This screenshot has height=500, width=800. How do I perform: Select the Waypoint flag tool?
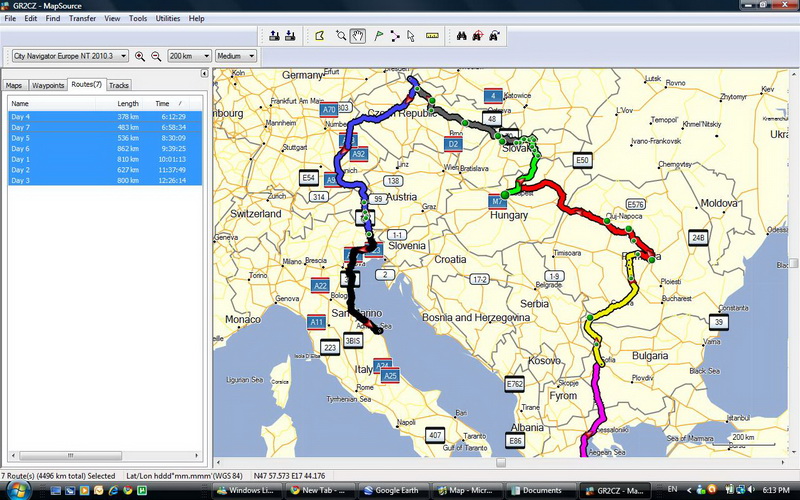point(379,36)
